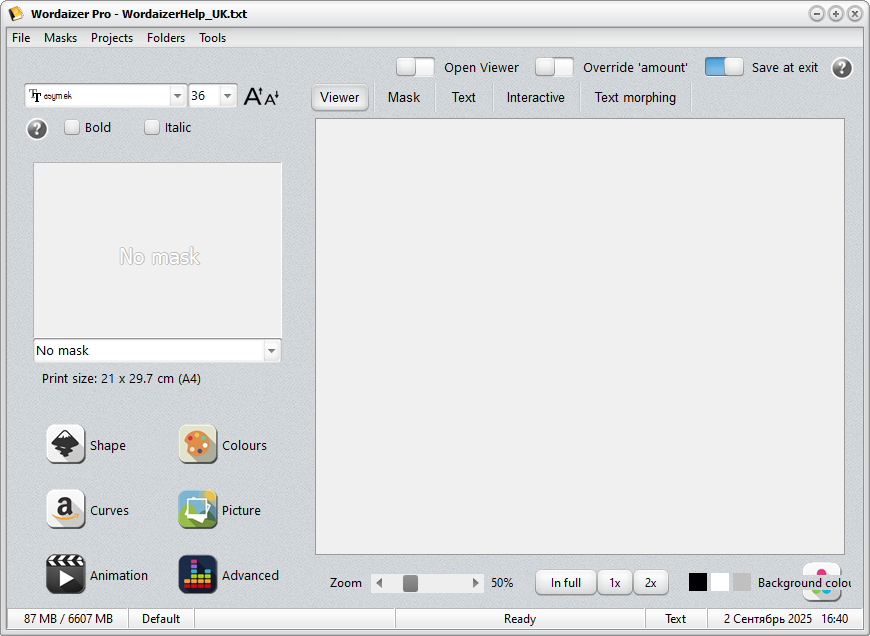Click the font name field
Screen dimensions: 870x636
(x=98, y=96)
